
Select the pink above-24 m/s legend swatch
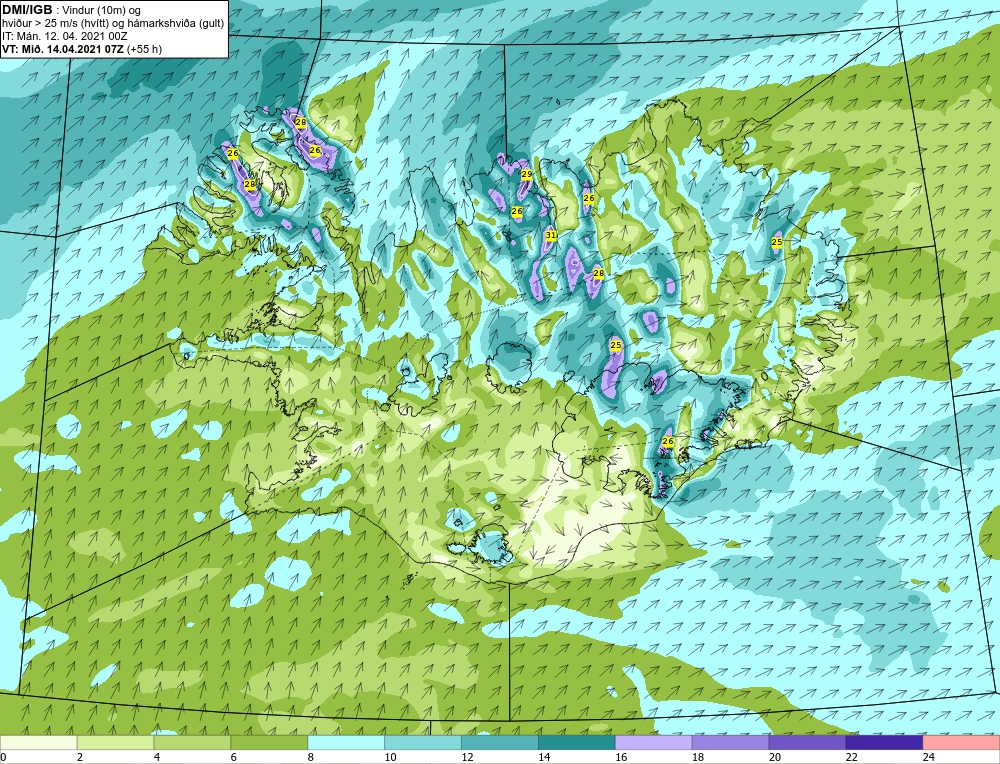click(961, 742)
